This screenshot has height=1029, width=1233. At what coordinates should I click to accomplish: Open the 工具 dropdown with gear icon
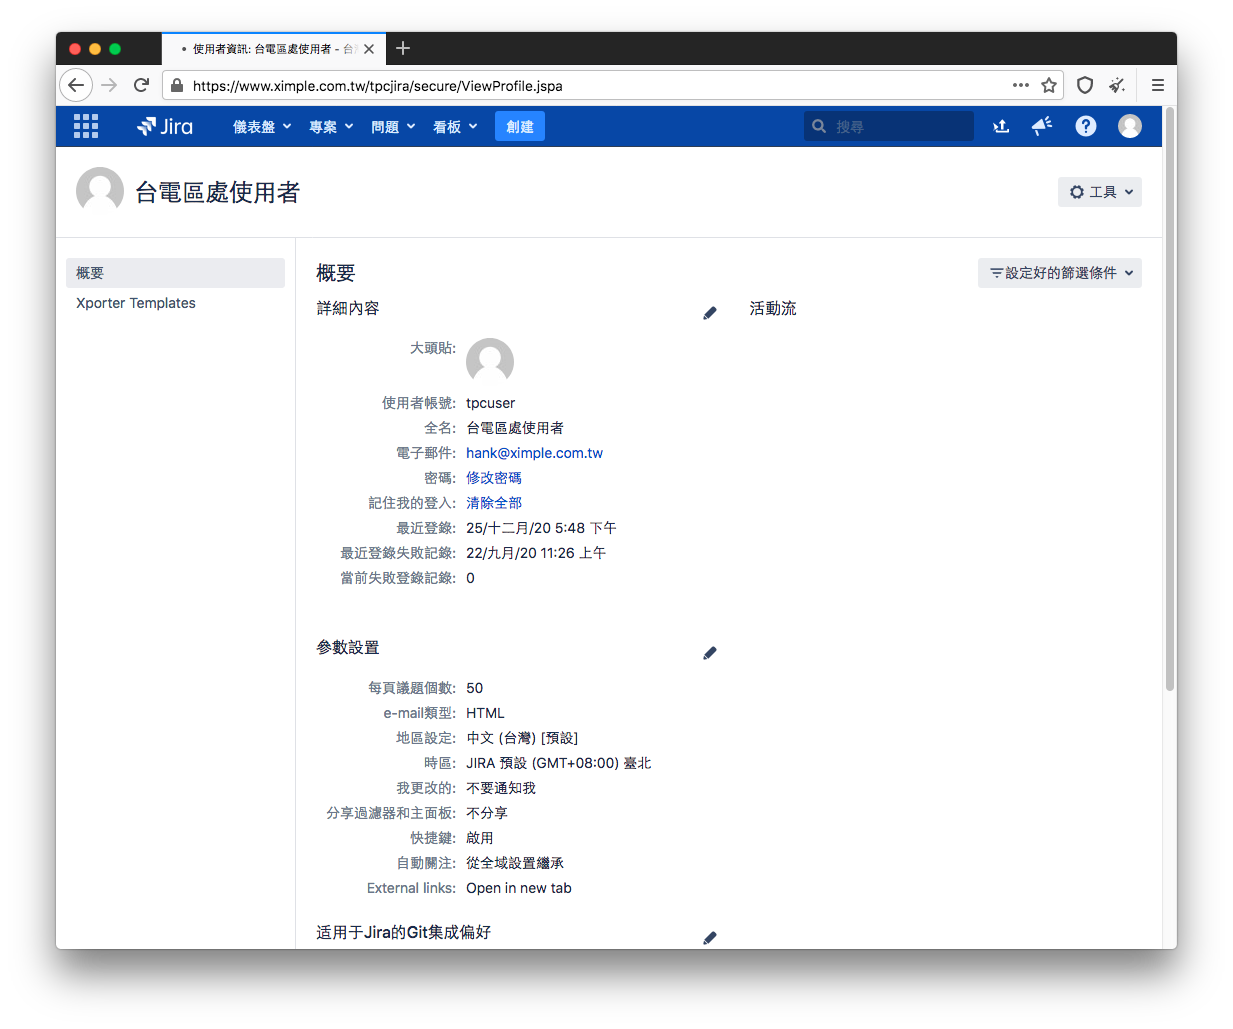(x=1100, y=192)
